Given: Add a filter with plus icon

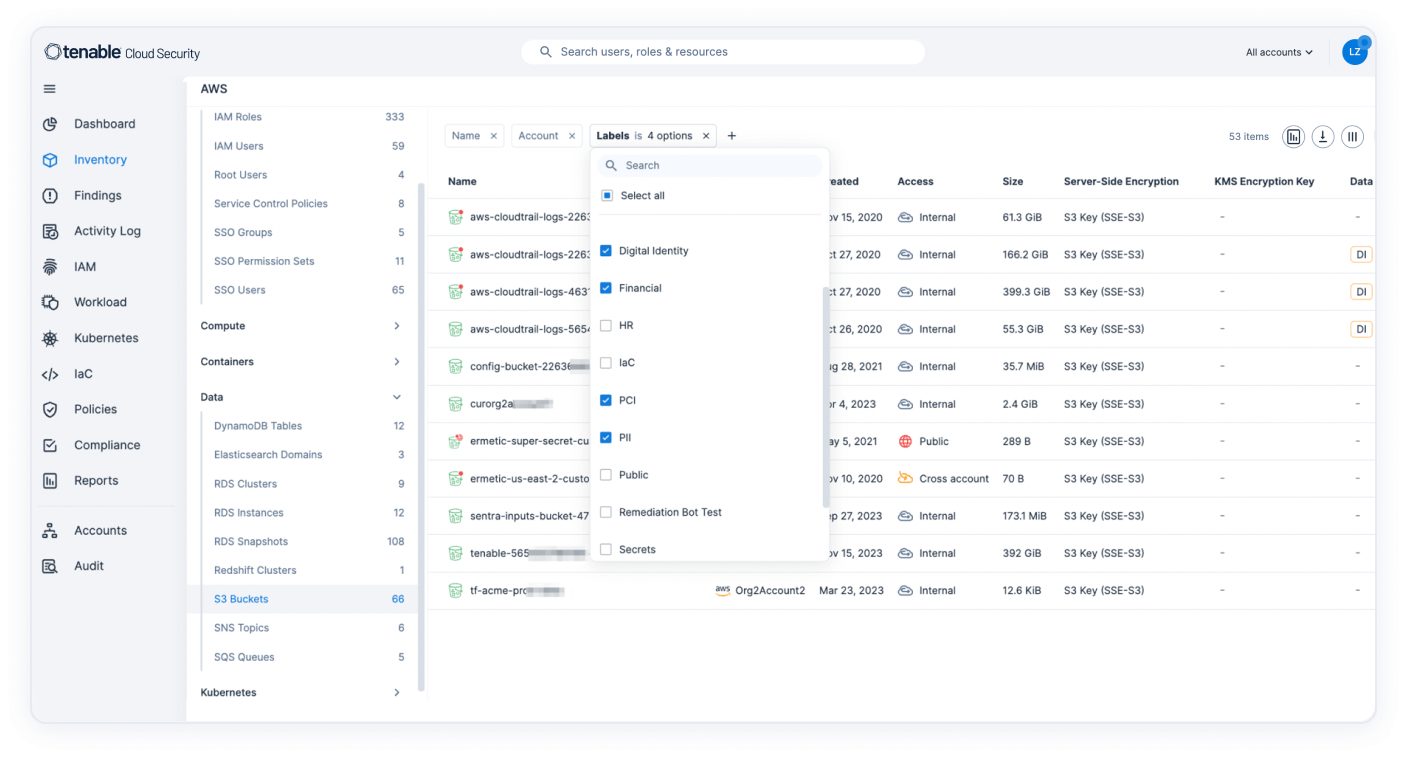Looking at the screenshot, I should pos(732,136).
